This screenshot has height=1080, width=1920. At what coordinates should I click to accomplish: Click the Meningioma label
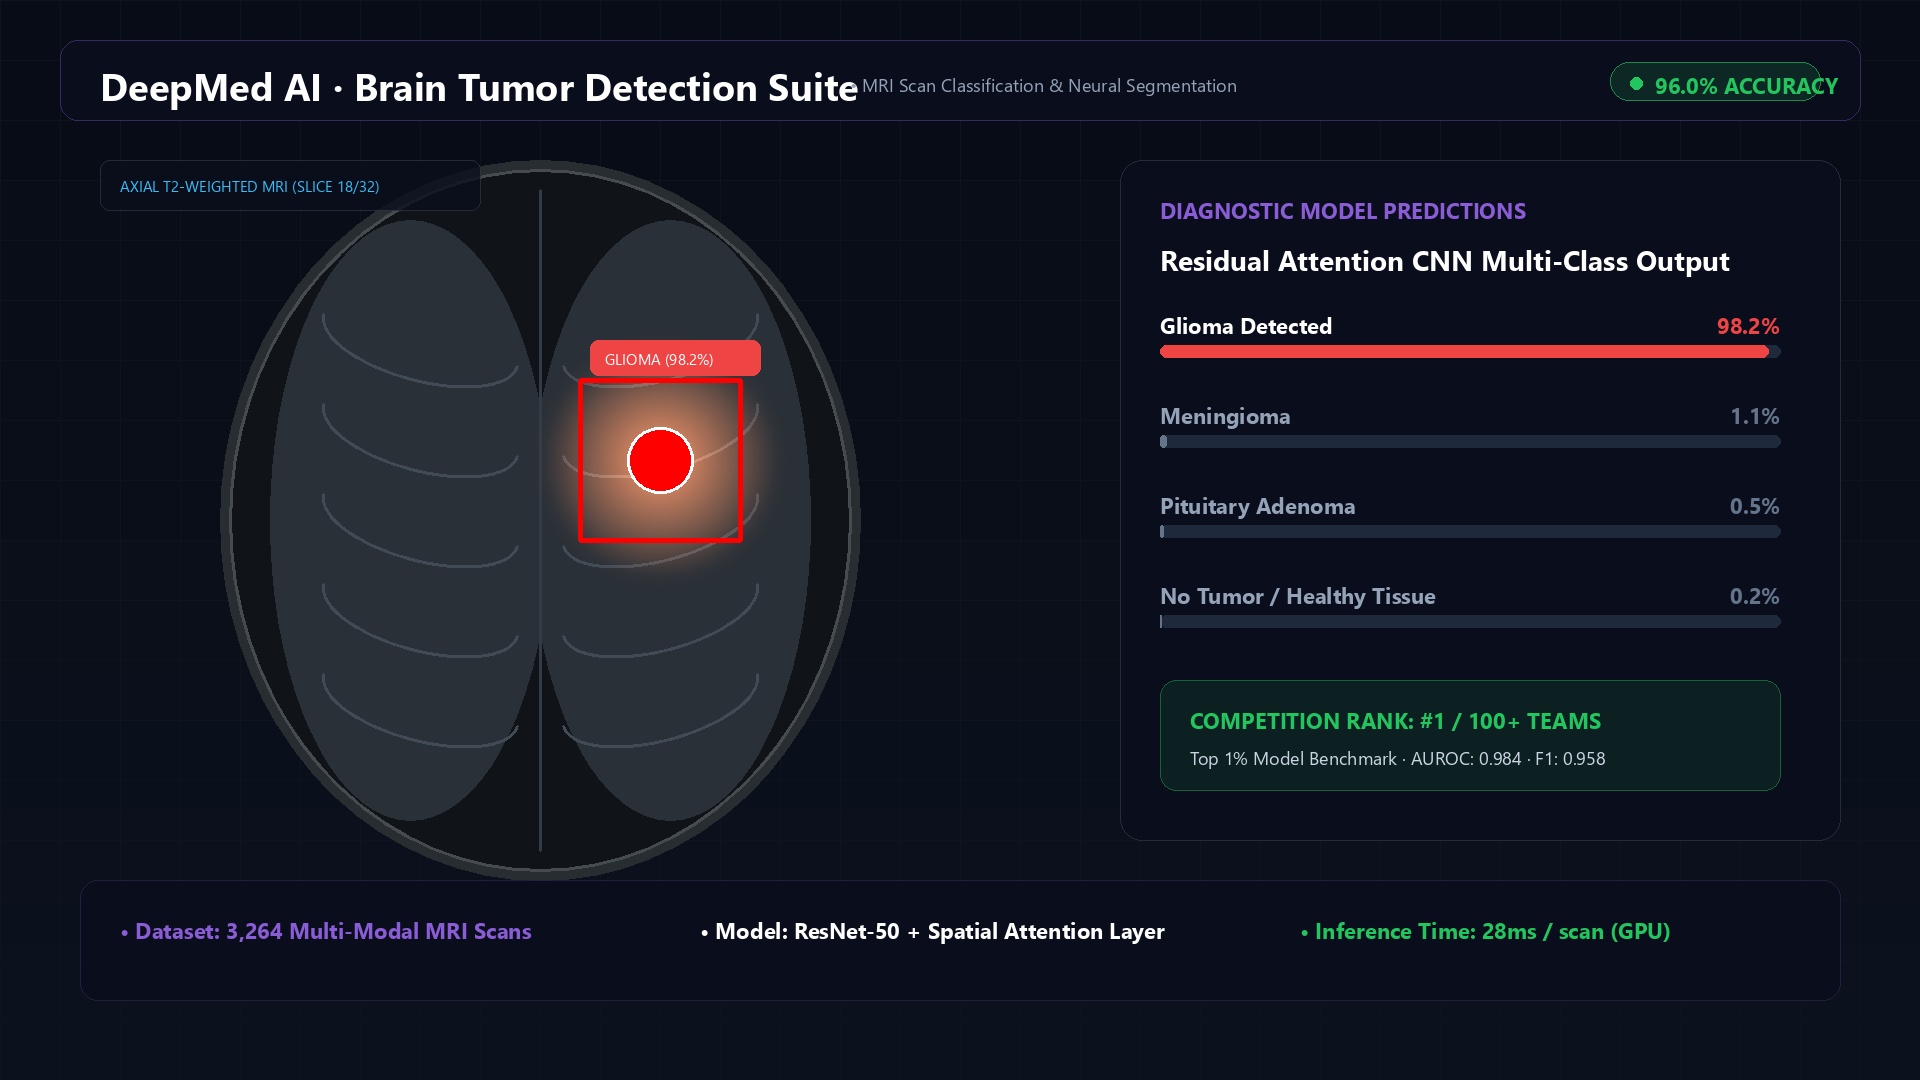coord(1225,417)
